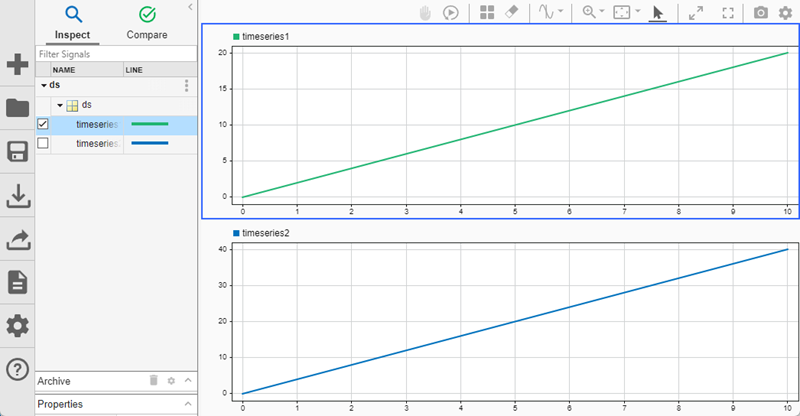Click the eraser Clear Subplot icon
Screen dimensions: 800x416
coord(511,12)
